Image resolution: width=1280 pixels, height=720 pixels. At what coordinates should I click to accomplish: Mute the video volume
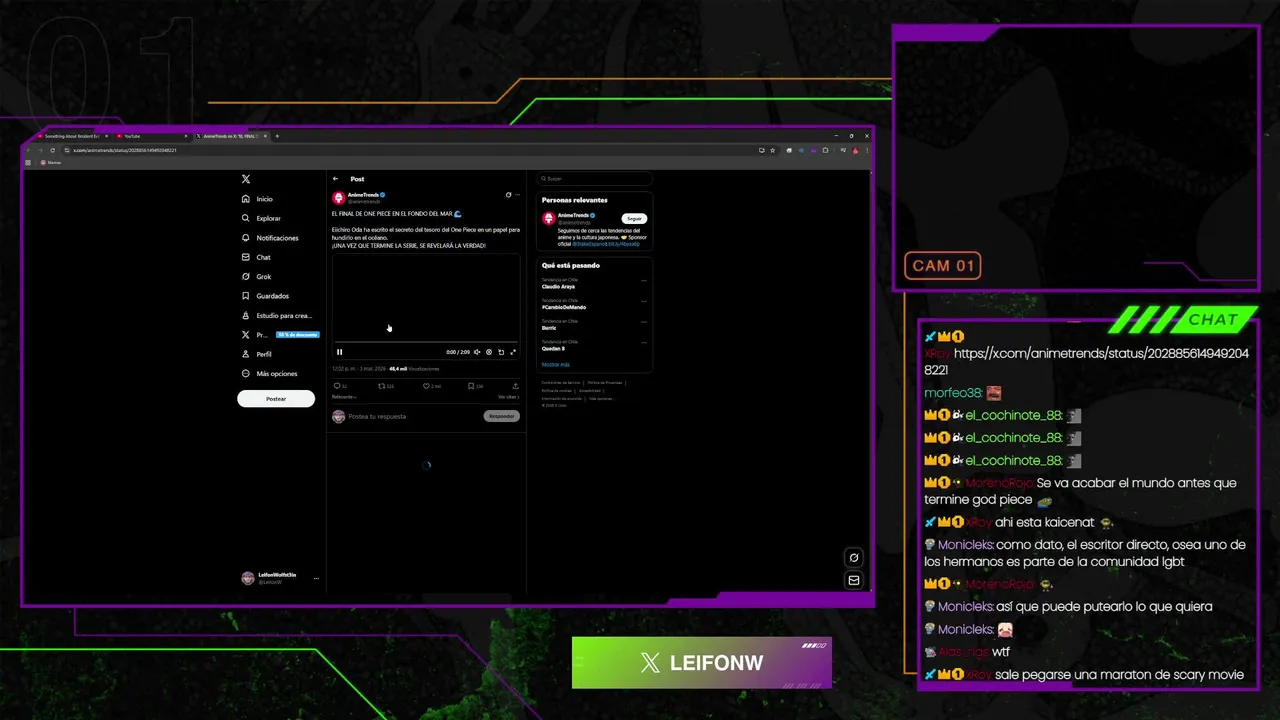(477, 352)
